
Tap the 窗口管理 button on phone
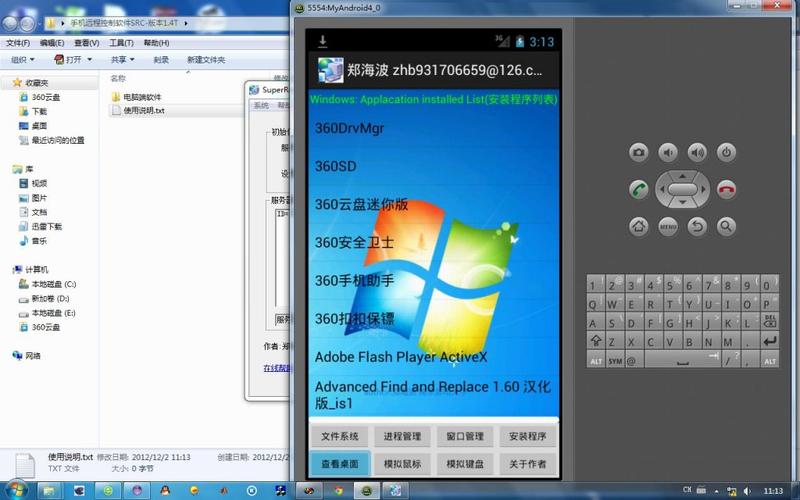tap(465, 436)
